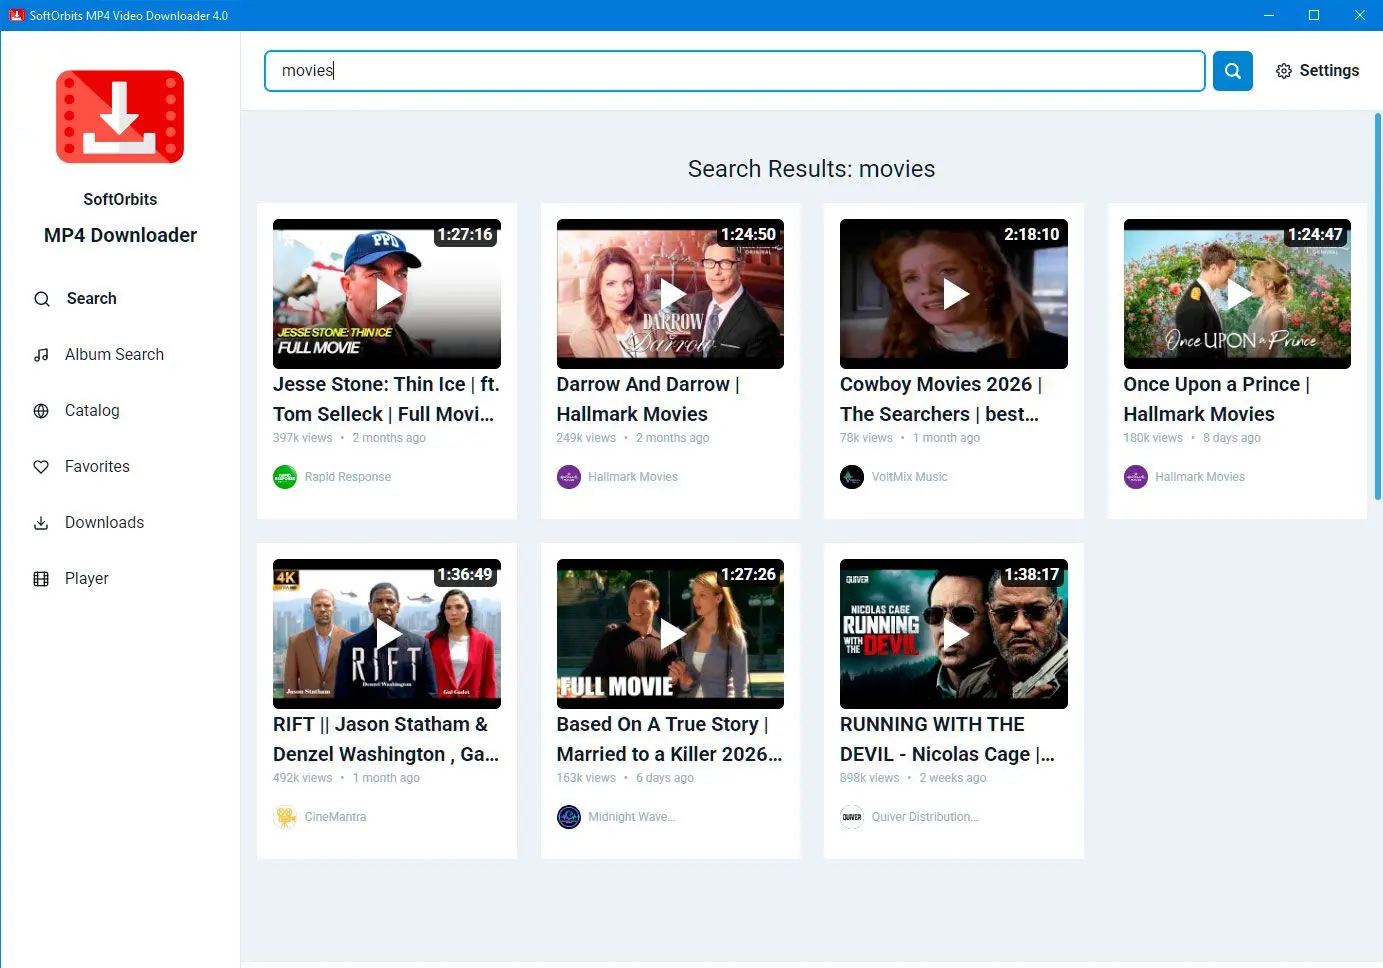The height and width of the screenshot is (968, 1383).
Task: Click the blue magnifier search button
Action: click(x=1232, y=71)
